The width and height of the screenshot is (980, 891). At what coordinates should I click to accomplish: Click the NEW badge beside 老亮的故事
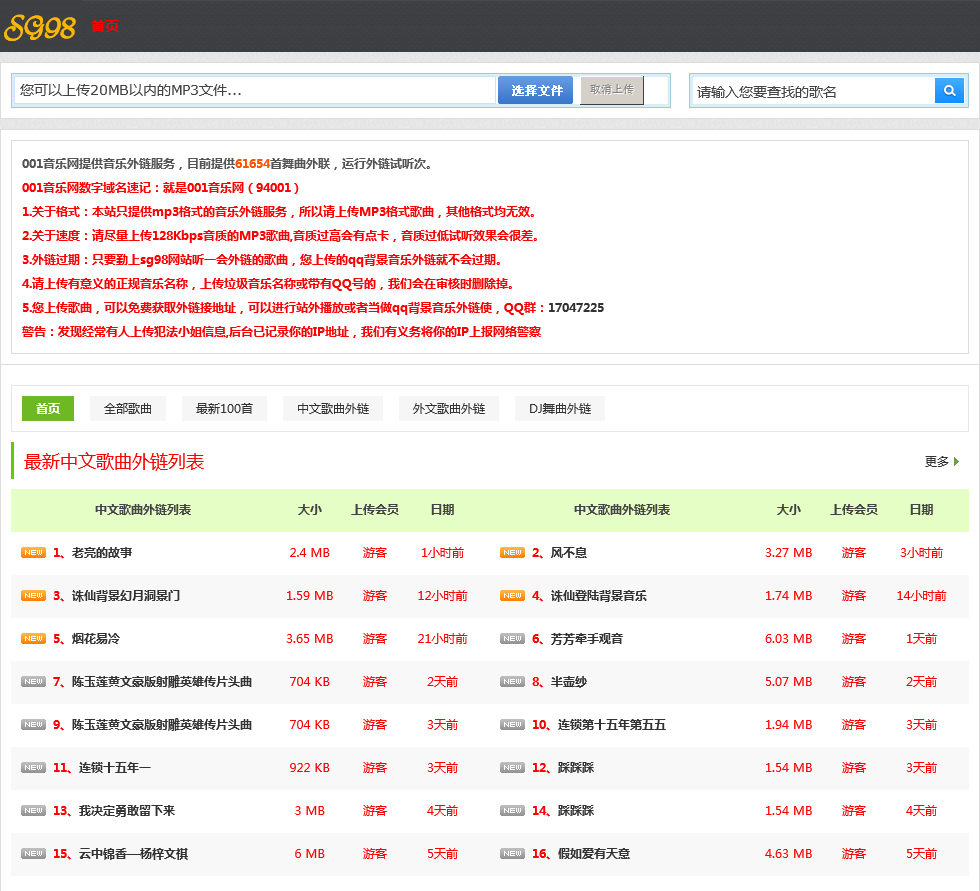pos(34,552)
